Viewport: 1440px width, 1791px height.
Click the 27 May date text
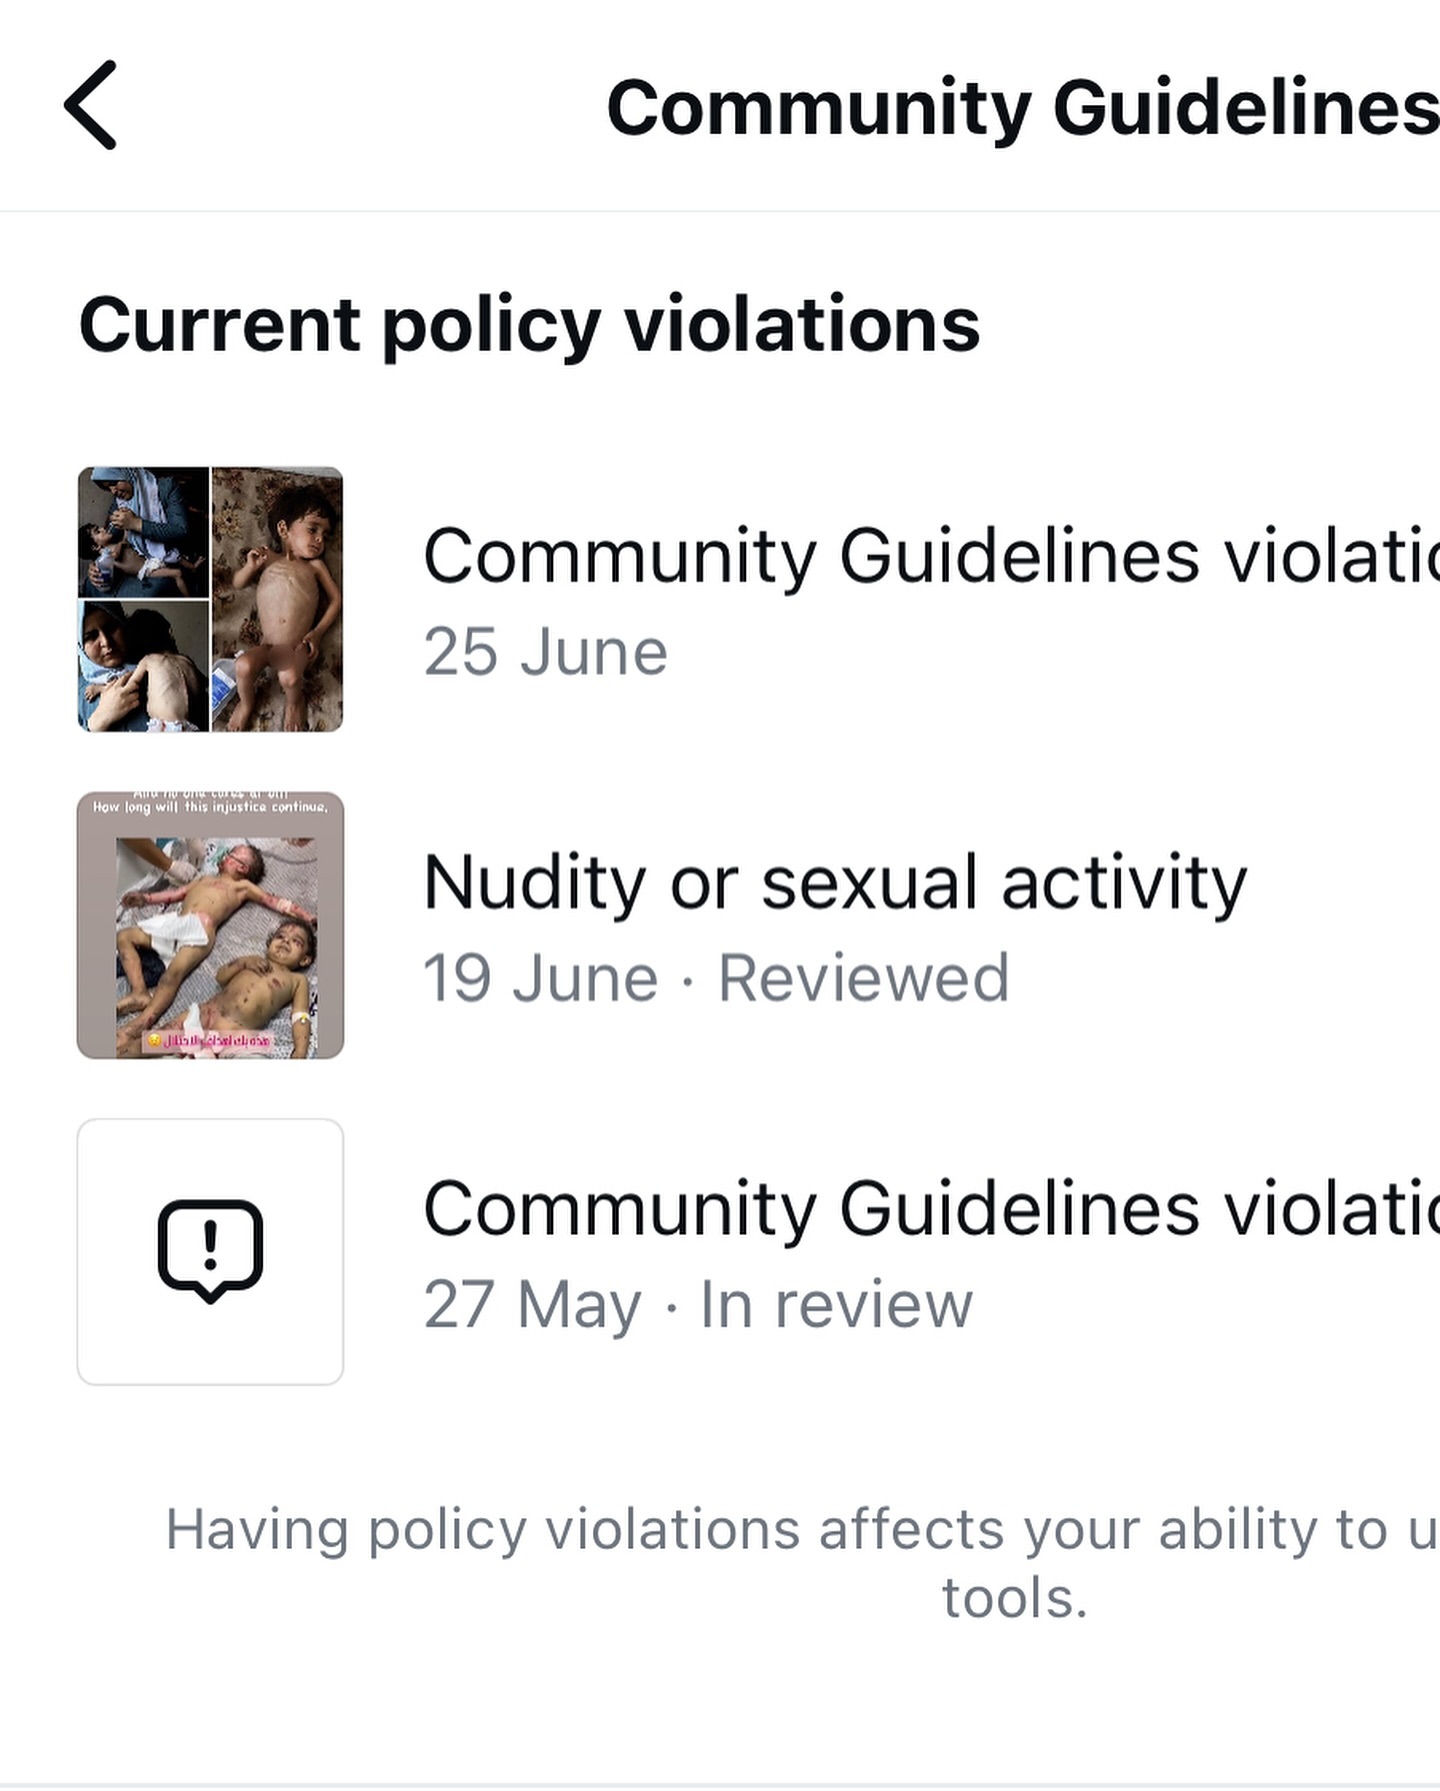(x=532, y=1305)
